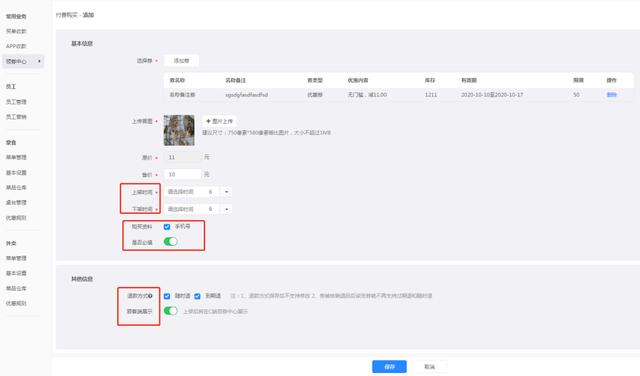Click the 券名称 column header
The height and width of the screenshot is (376, 640).
(177, 80)
